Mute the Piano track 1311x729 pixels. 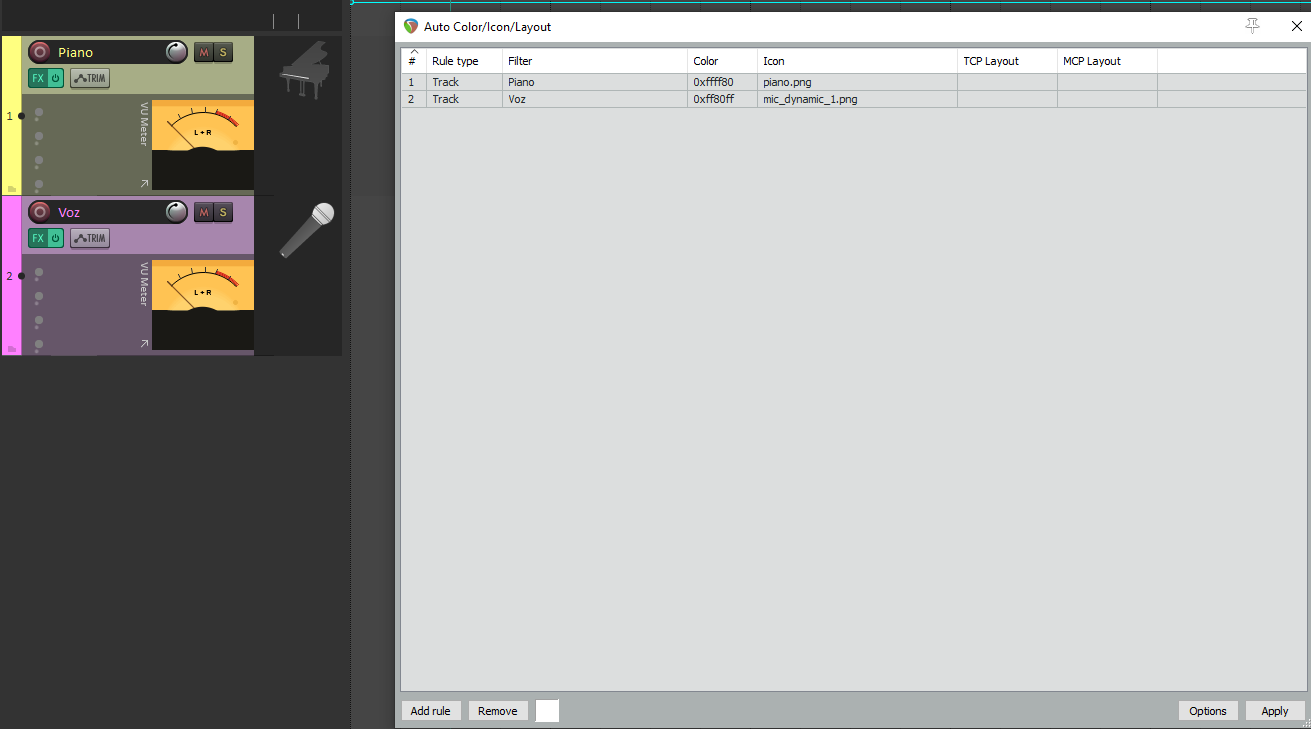pos(204,52)
